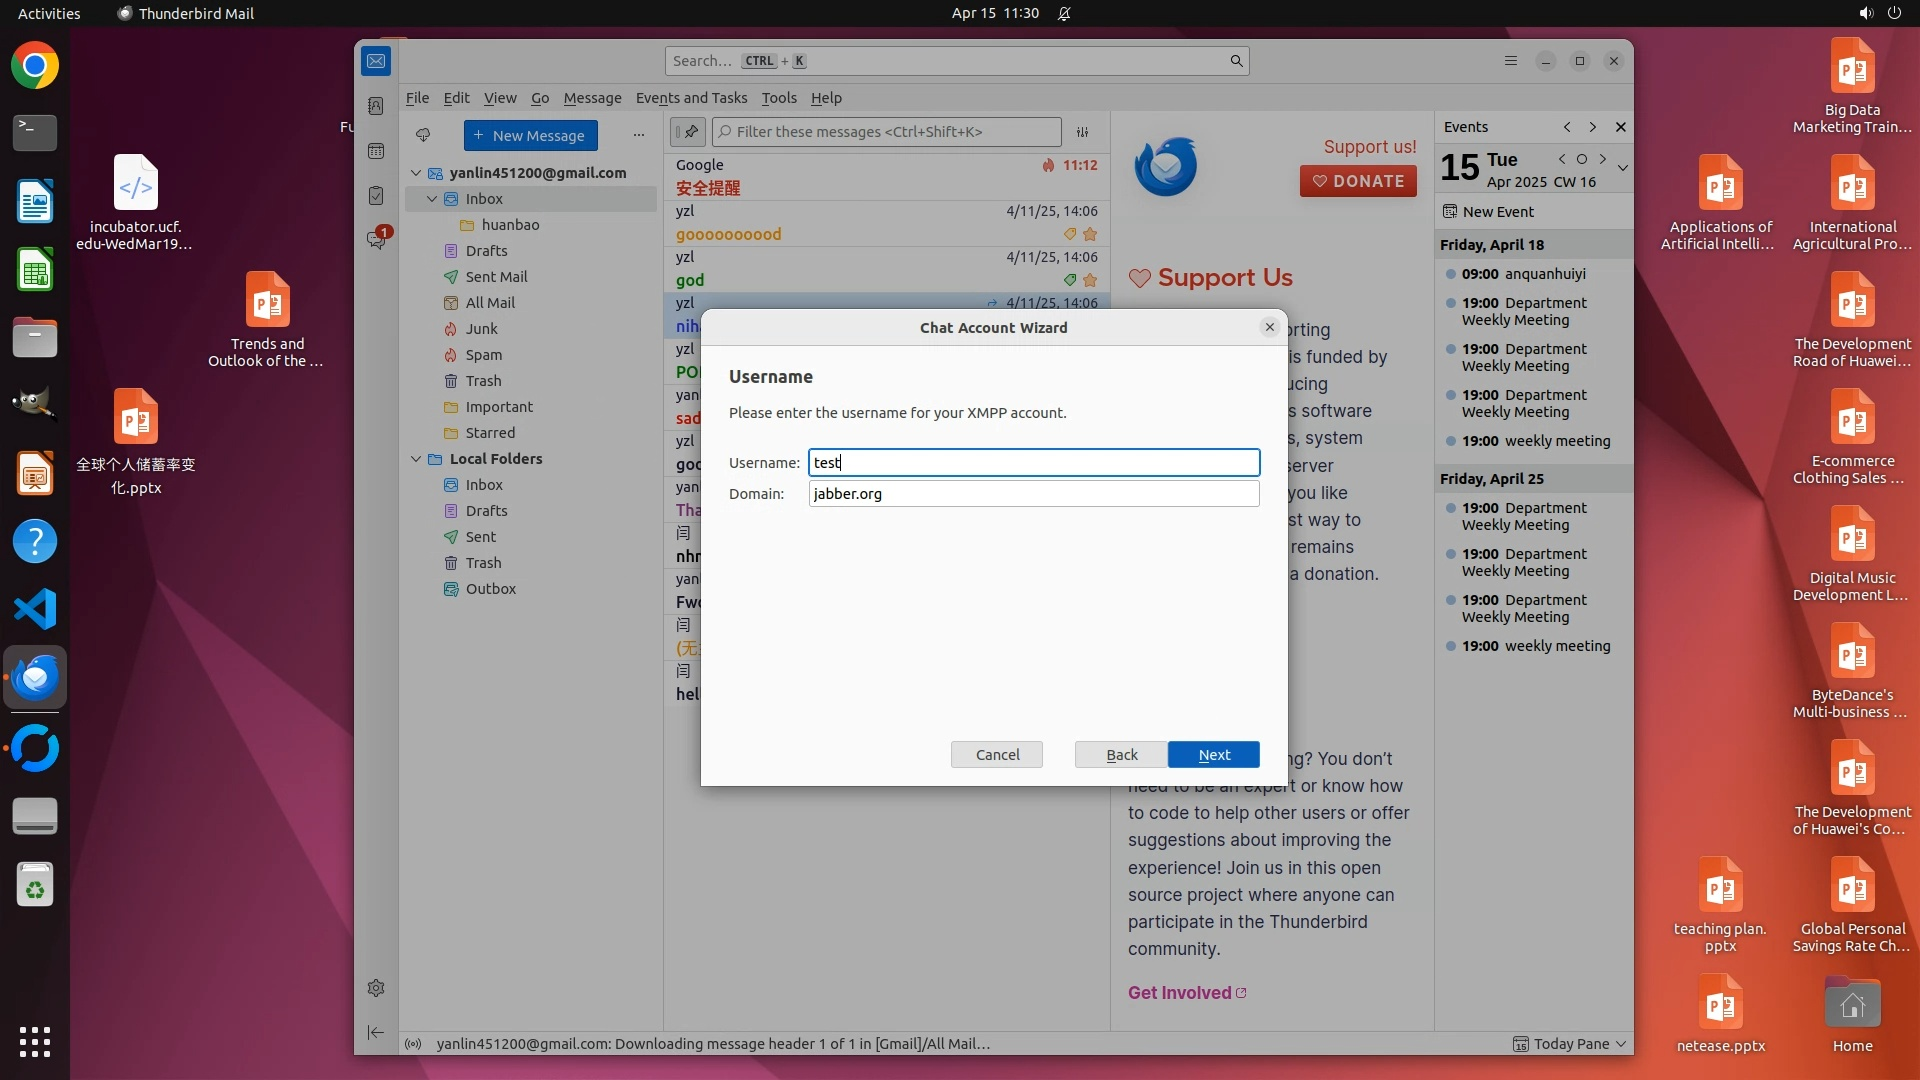Open the Events and Tasks menu
This screenshot has width=1920, height=1080.
pyautogui.click(x=691, y=98)
